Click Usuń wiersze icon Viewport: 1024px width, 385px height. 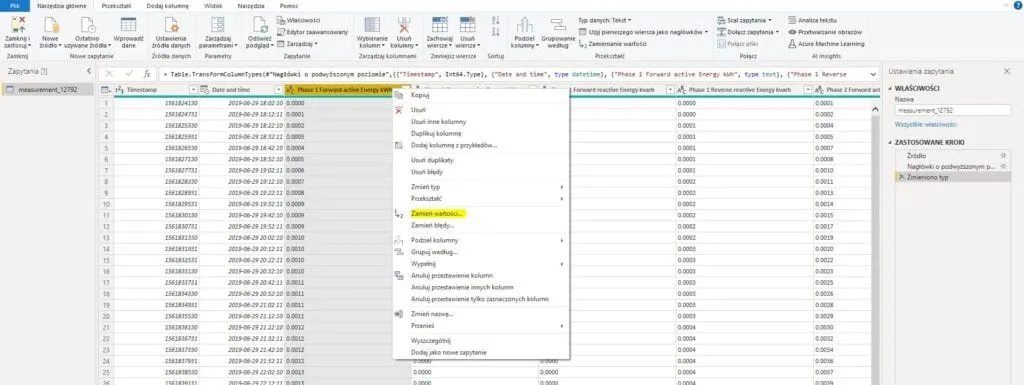tap(468, 25)
